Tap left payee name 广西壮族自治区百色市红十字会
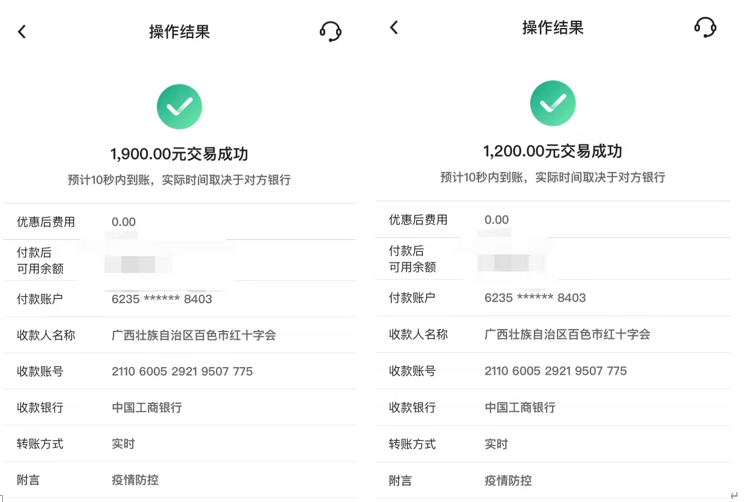The width and height of the screenshot is (744, 502). (x=194, y=335)
